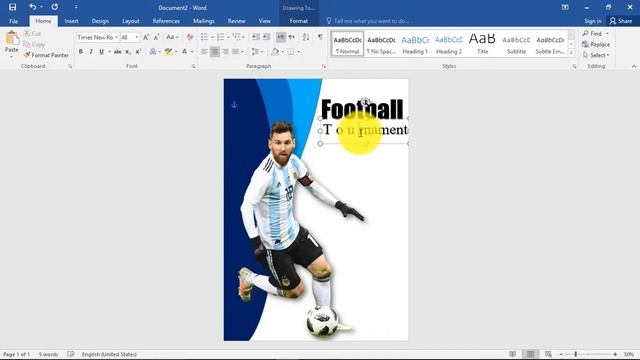Apply the Title style
This screenshot has height=360, width=640.
482,44
